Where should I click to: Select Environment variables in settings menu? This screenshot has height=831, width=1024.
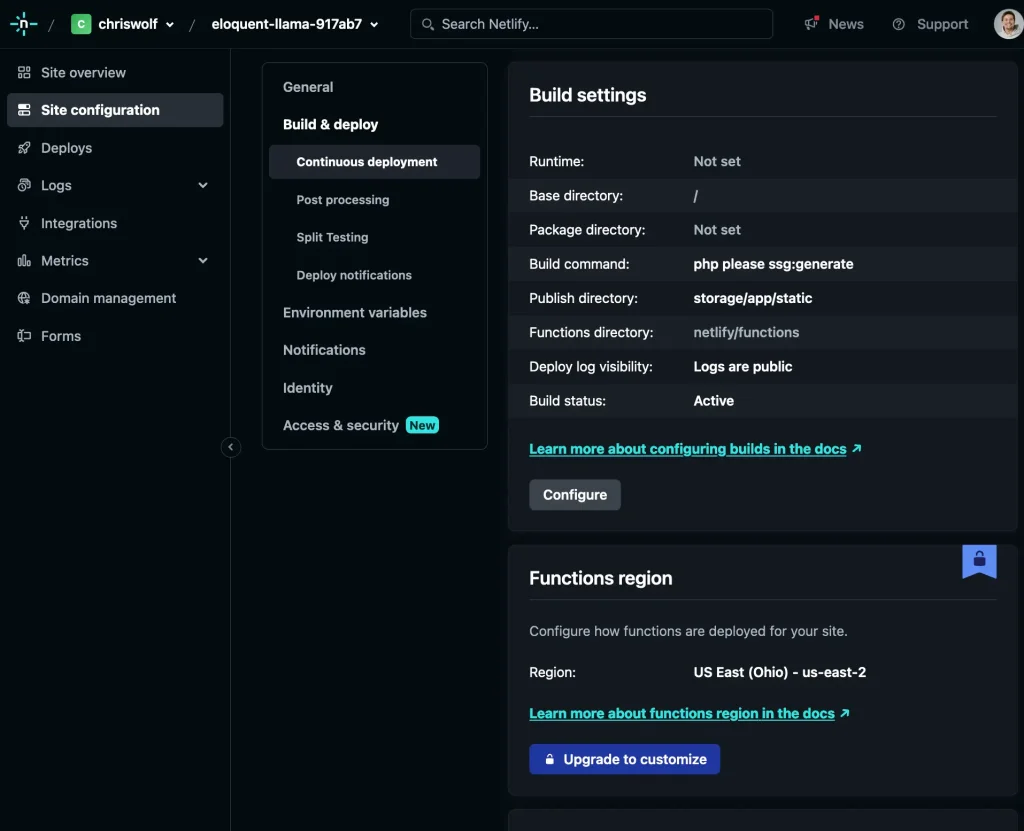[355, 312]
